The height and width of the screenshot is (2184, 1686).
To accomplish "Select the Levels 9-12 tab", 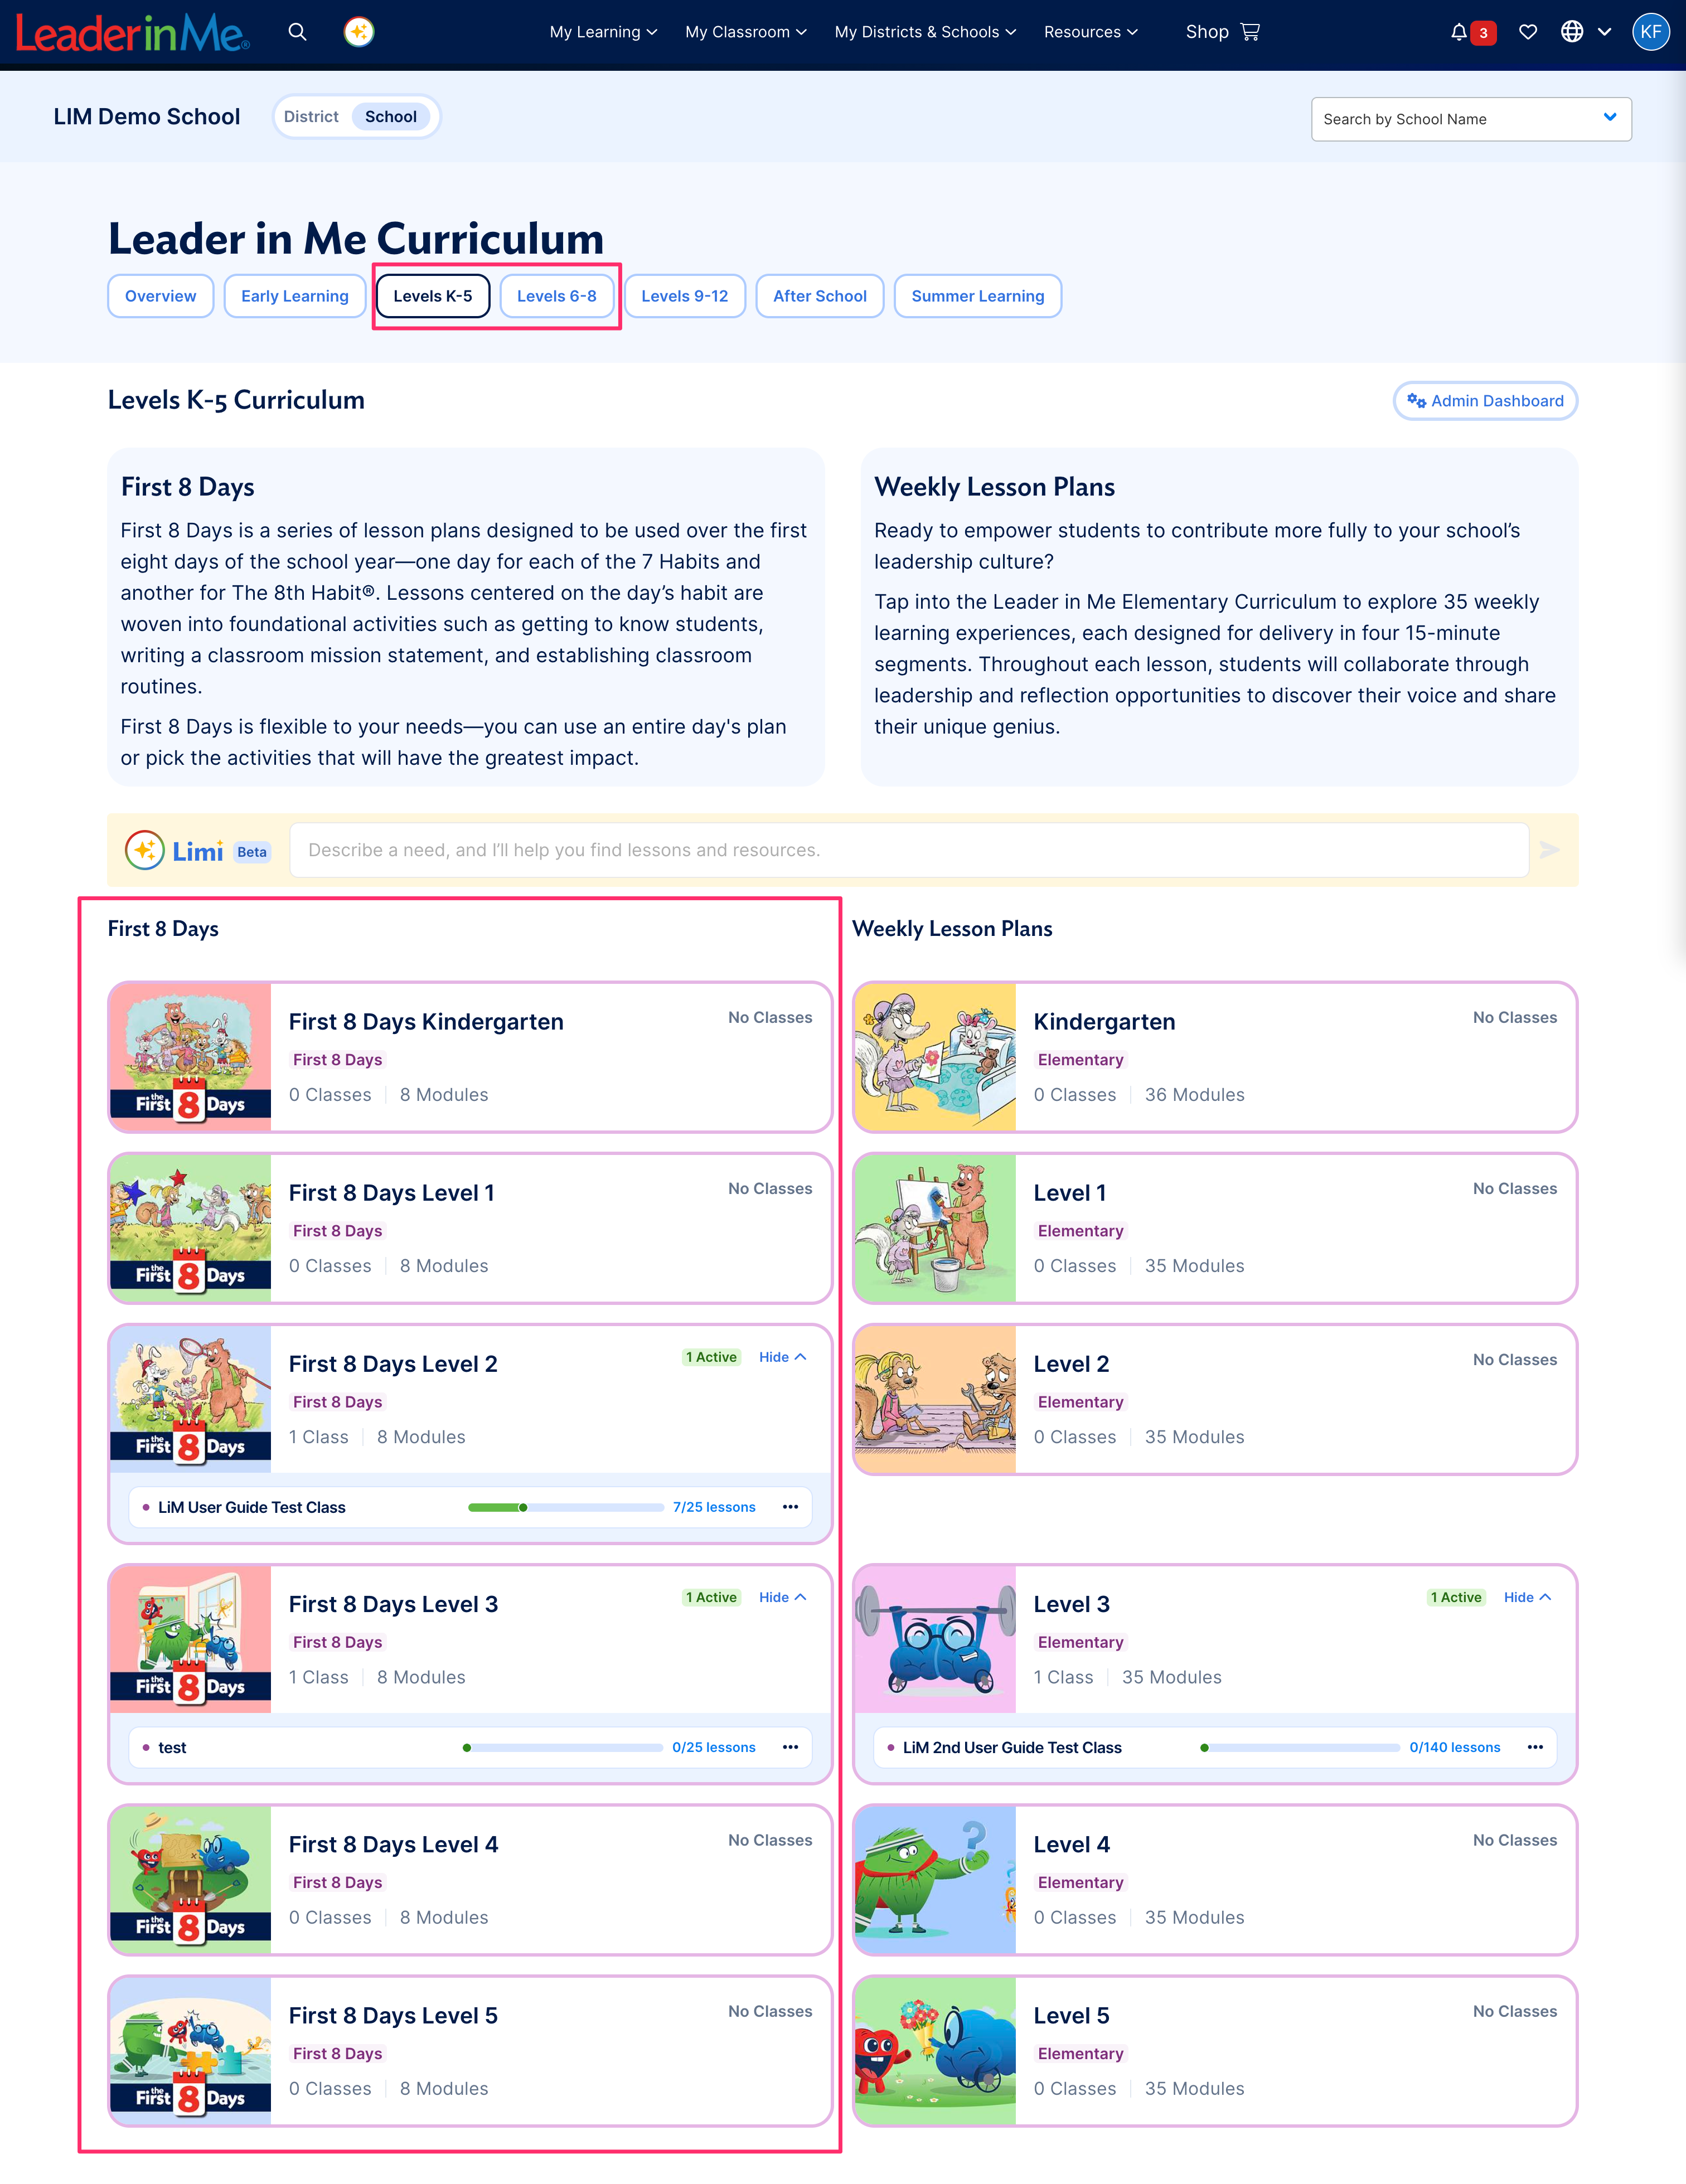I will (685, 296).
